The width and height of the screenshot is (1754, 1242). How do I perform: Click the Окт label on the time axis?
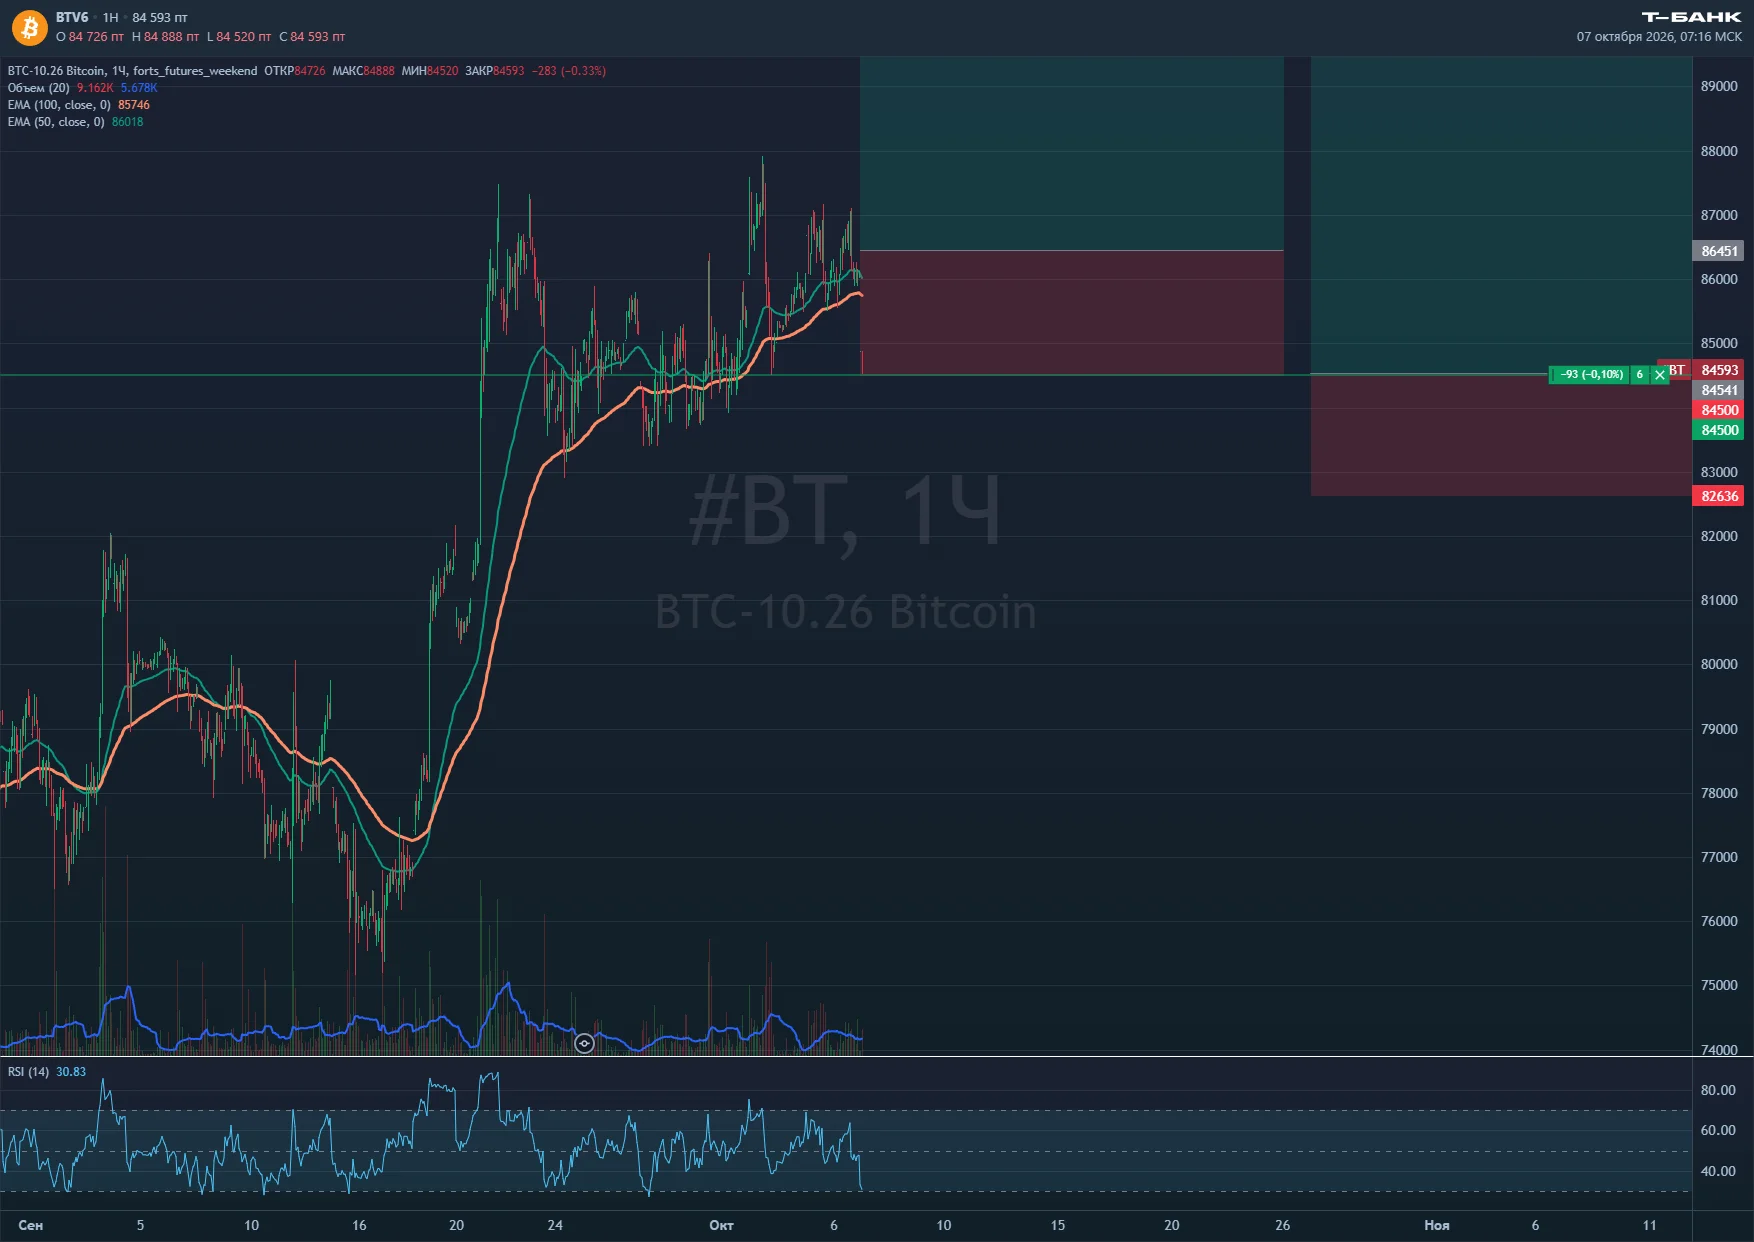721,1225
